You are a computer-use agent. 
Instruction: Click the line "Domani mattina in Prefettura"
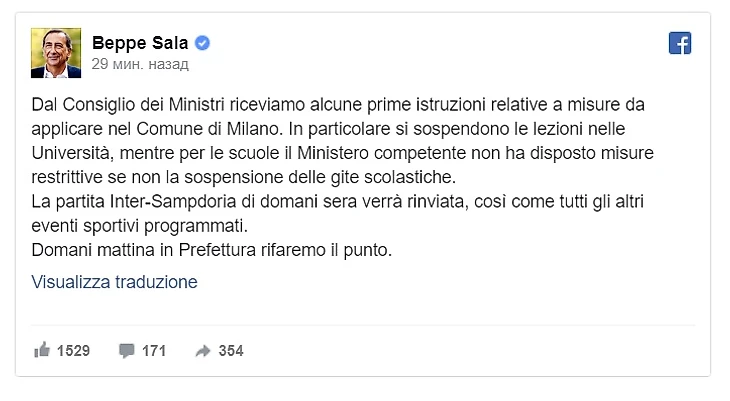[x=211, y=250]
